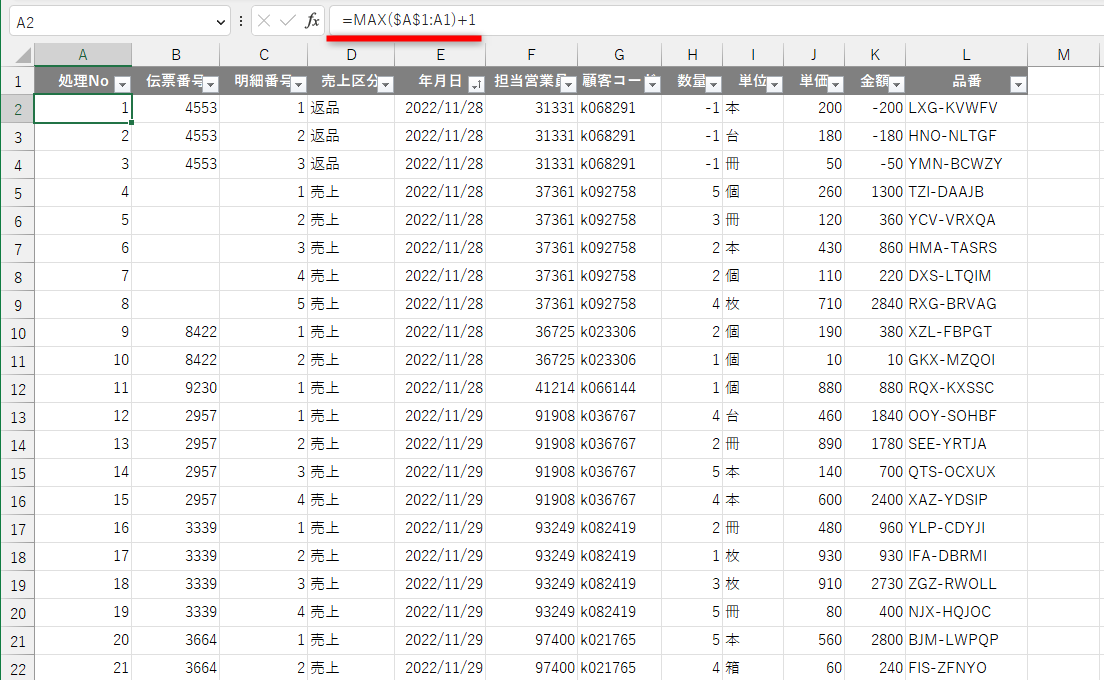Click 伝票番号 cell 9230

click(x=175, y=388)
